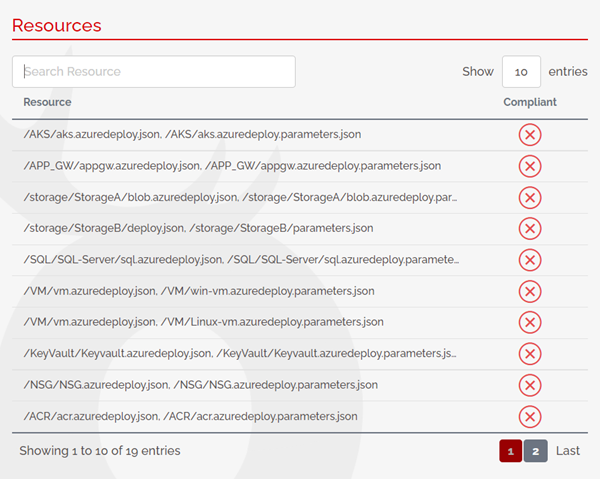Select the /APP_GW/appgw.azuredeploy.json resource entry

[x=232, y=166]
